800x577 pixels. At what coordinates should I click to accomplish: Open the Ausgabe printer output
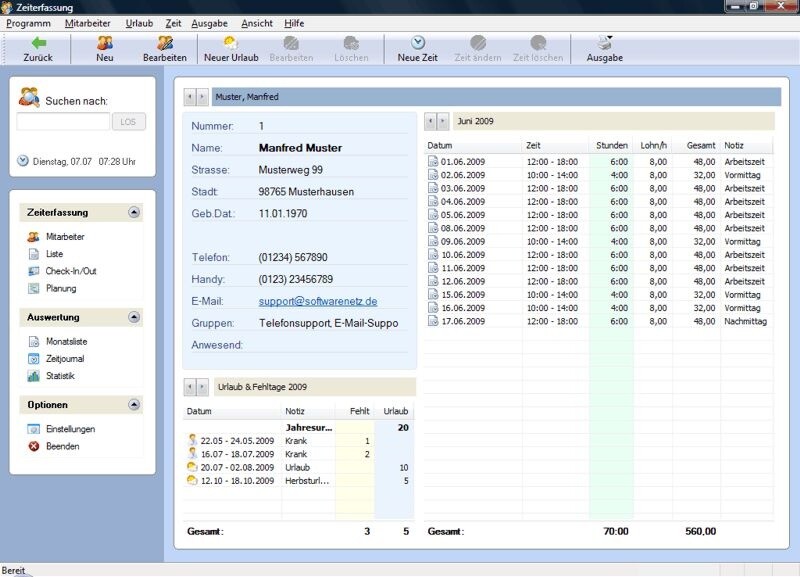605,49
